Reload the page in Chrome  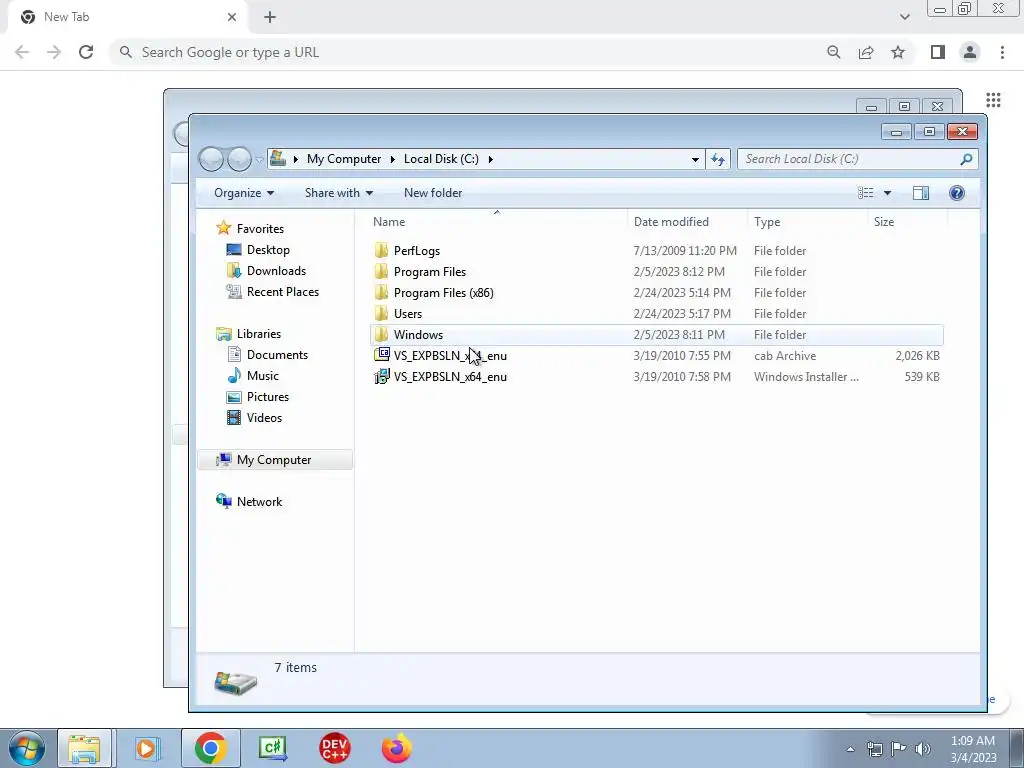point(86,52)
